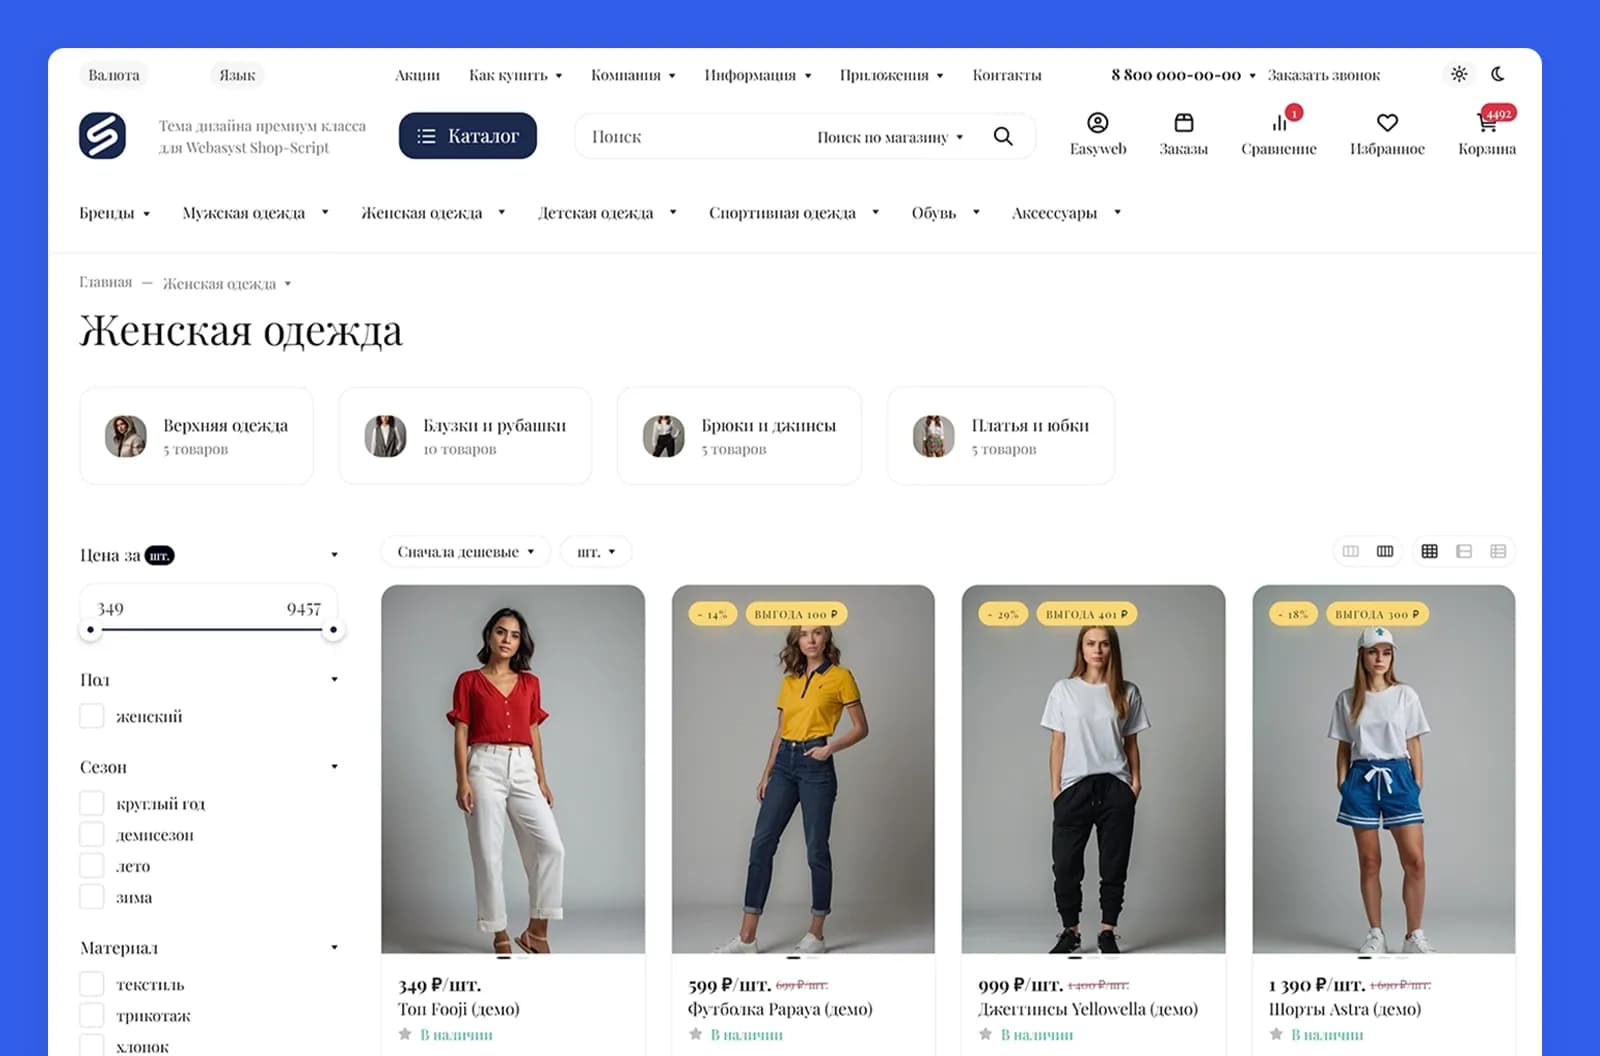Check the лето season checkbox
The image size is (1600, 1056).
tap(92, 866)
